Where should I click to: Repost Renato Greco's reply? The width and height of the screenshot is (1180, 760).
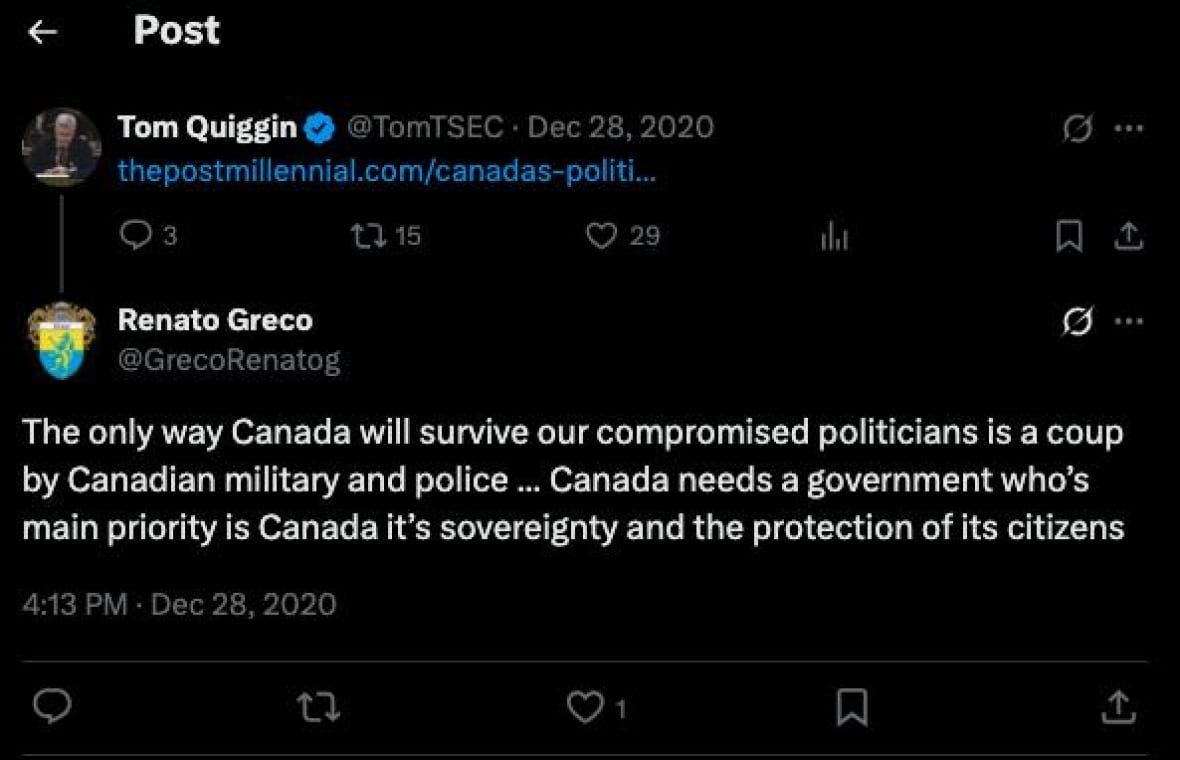[318, 708]
